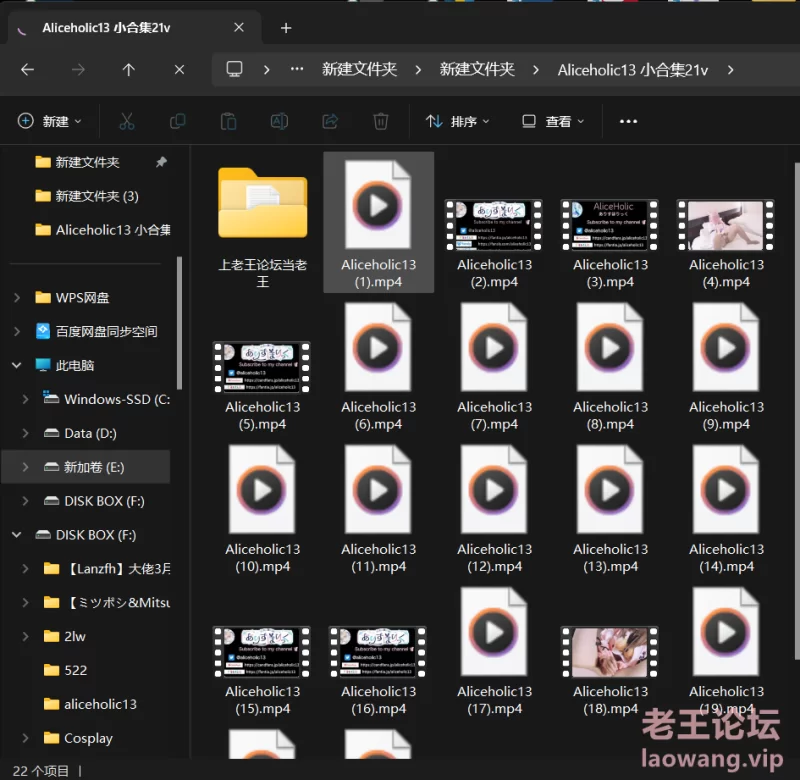800x780 pixels.
Task: Select Aliceholic13 (14).mp4 file
Action: pos(726,510)
